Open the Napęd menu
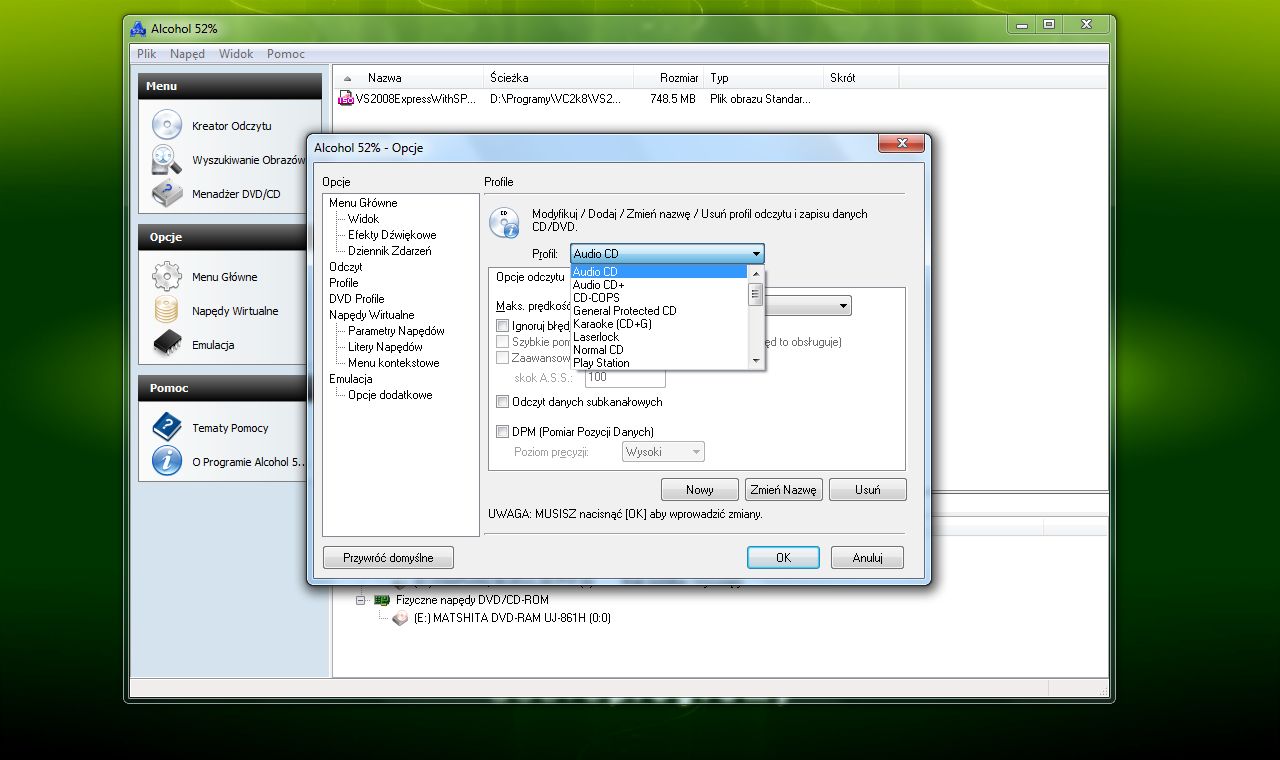The image size is (1280, 760). (187, 54)
